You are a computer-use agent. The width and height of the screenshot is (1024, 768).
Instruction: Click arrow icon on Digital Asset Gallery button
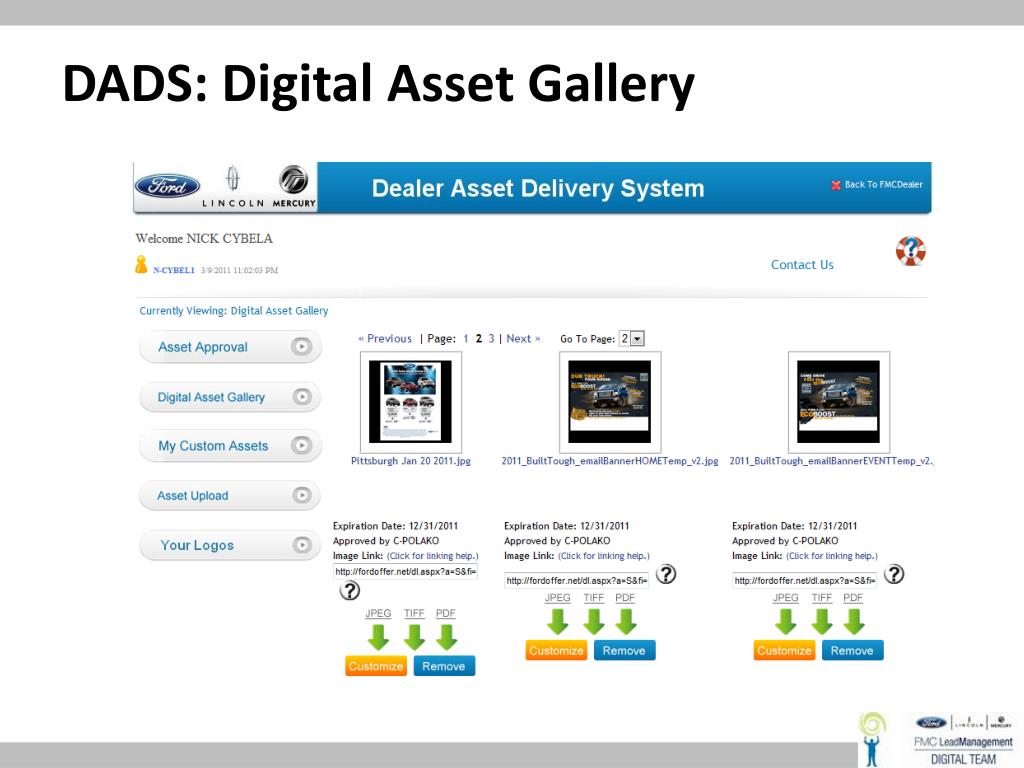302,396
